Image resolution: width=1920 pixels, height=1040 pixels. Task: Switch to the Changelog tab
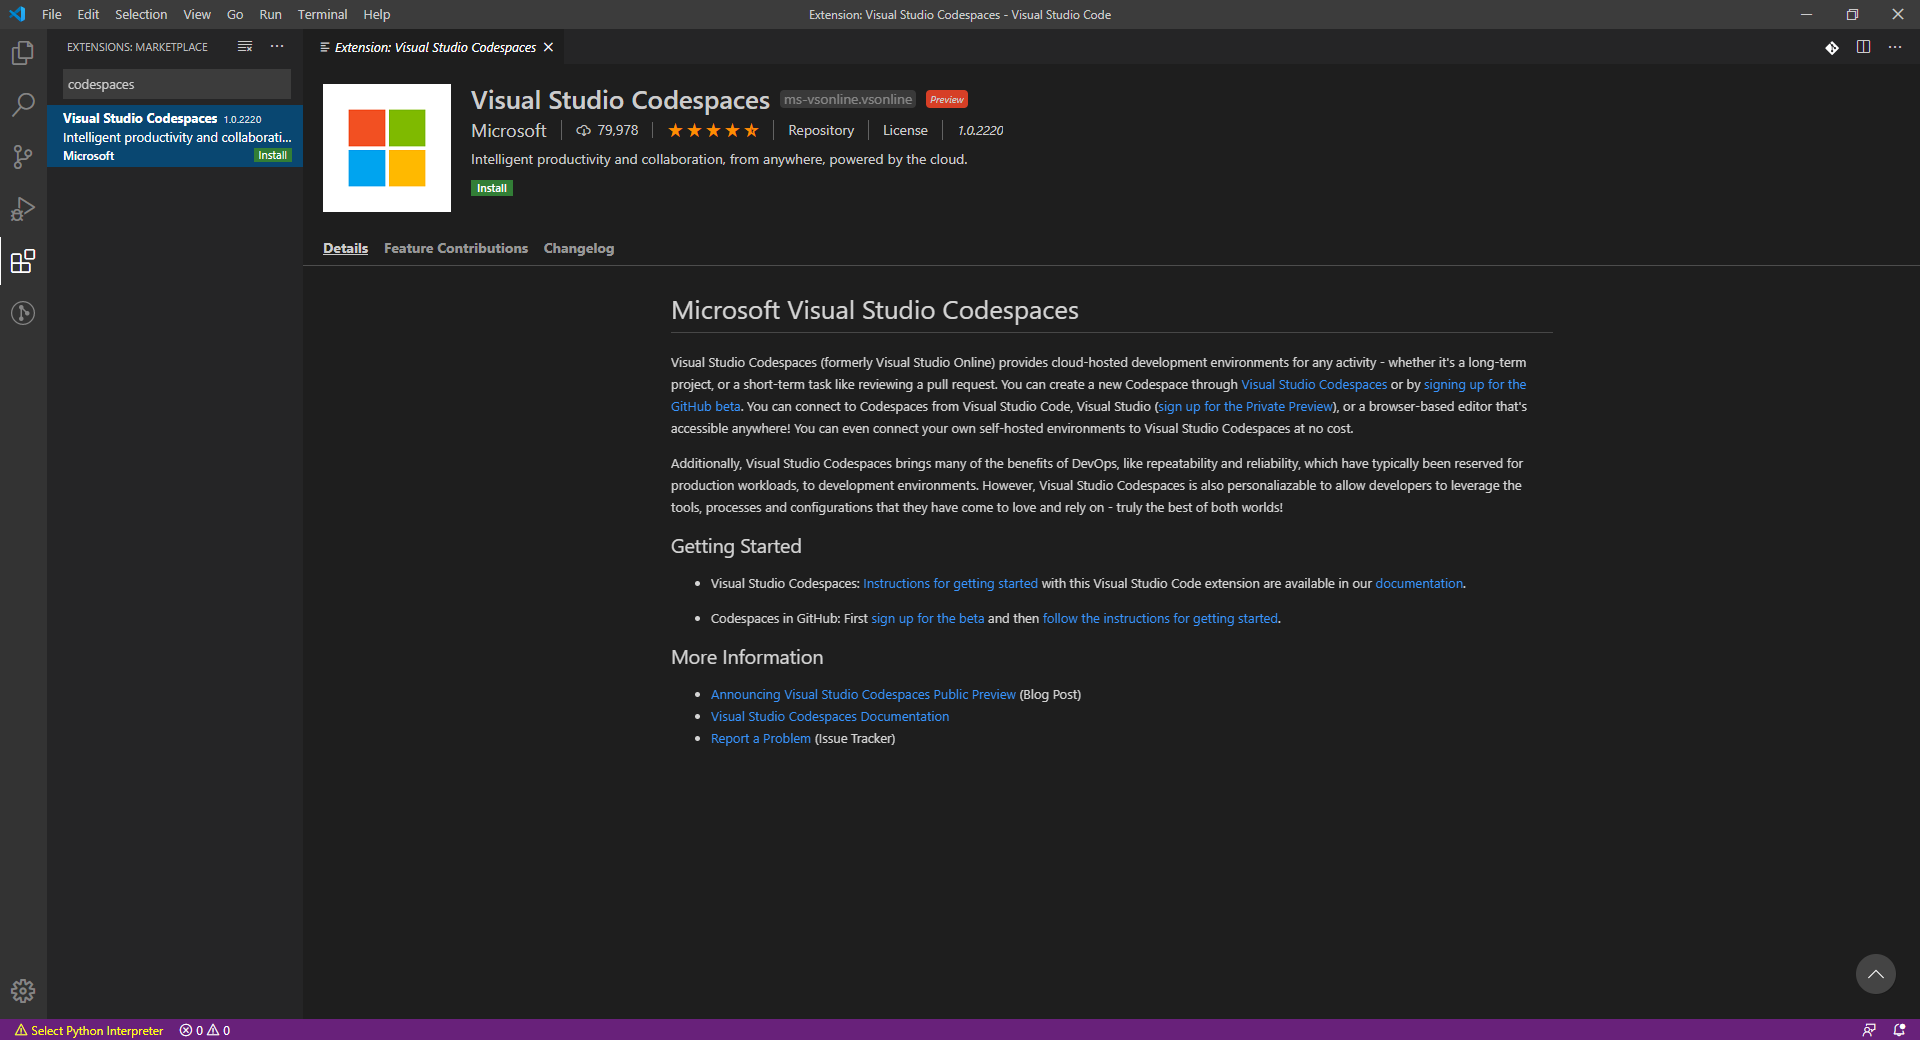(x=579, y=248)
